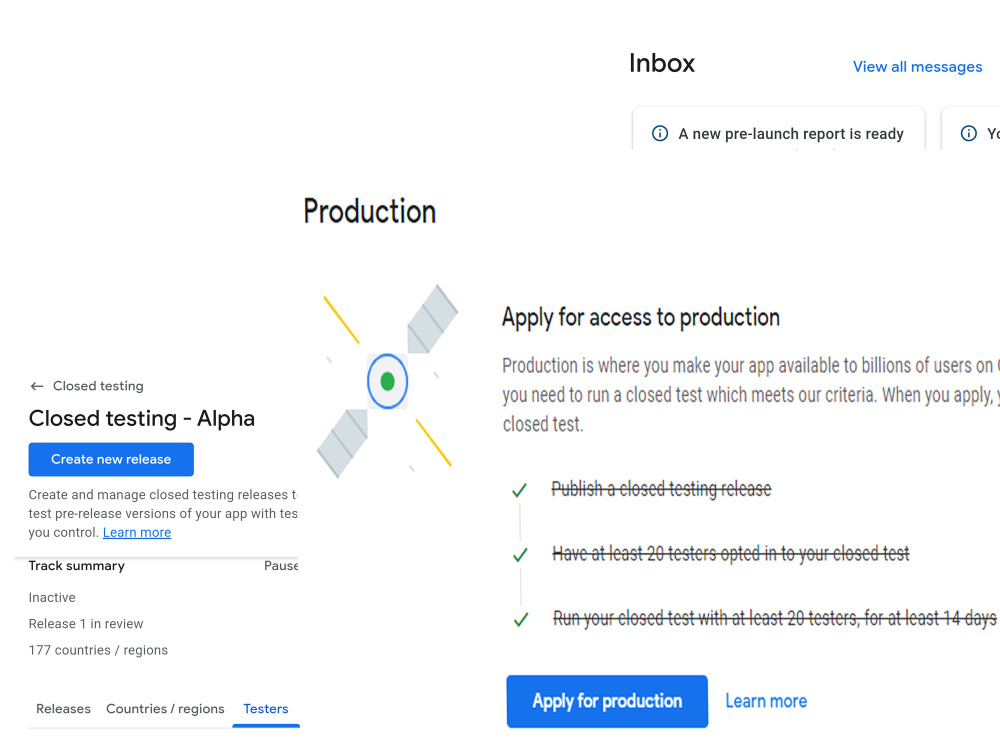Viewport: 1000px width, 750px height.
Task: Click the Closed testing - Alpha title
Action: (142, 418)
